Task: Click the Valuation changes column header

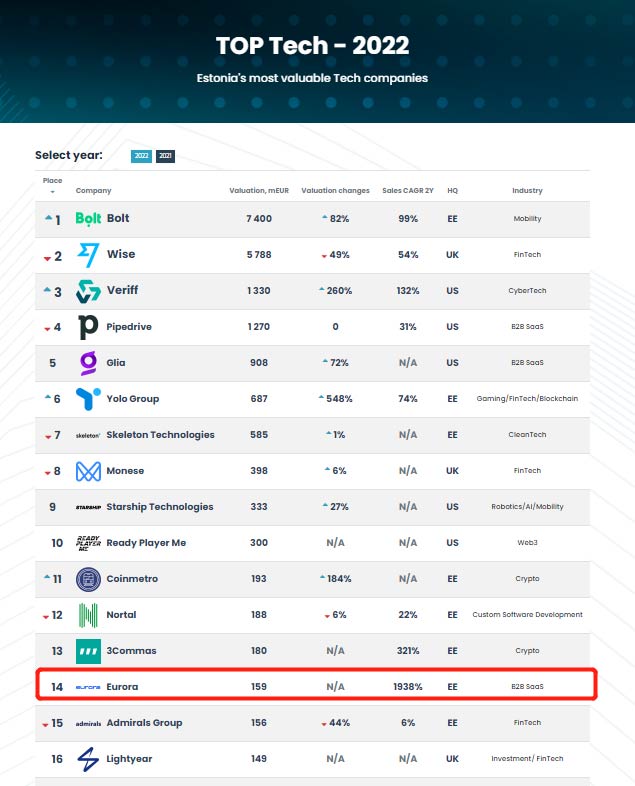Action: coord(335,191)
